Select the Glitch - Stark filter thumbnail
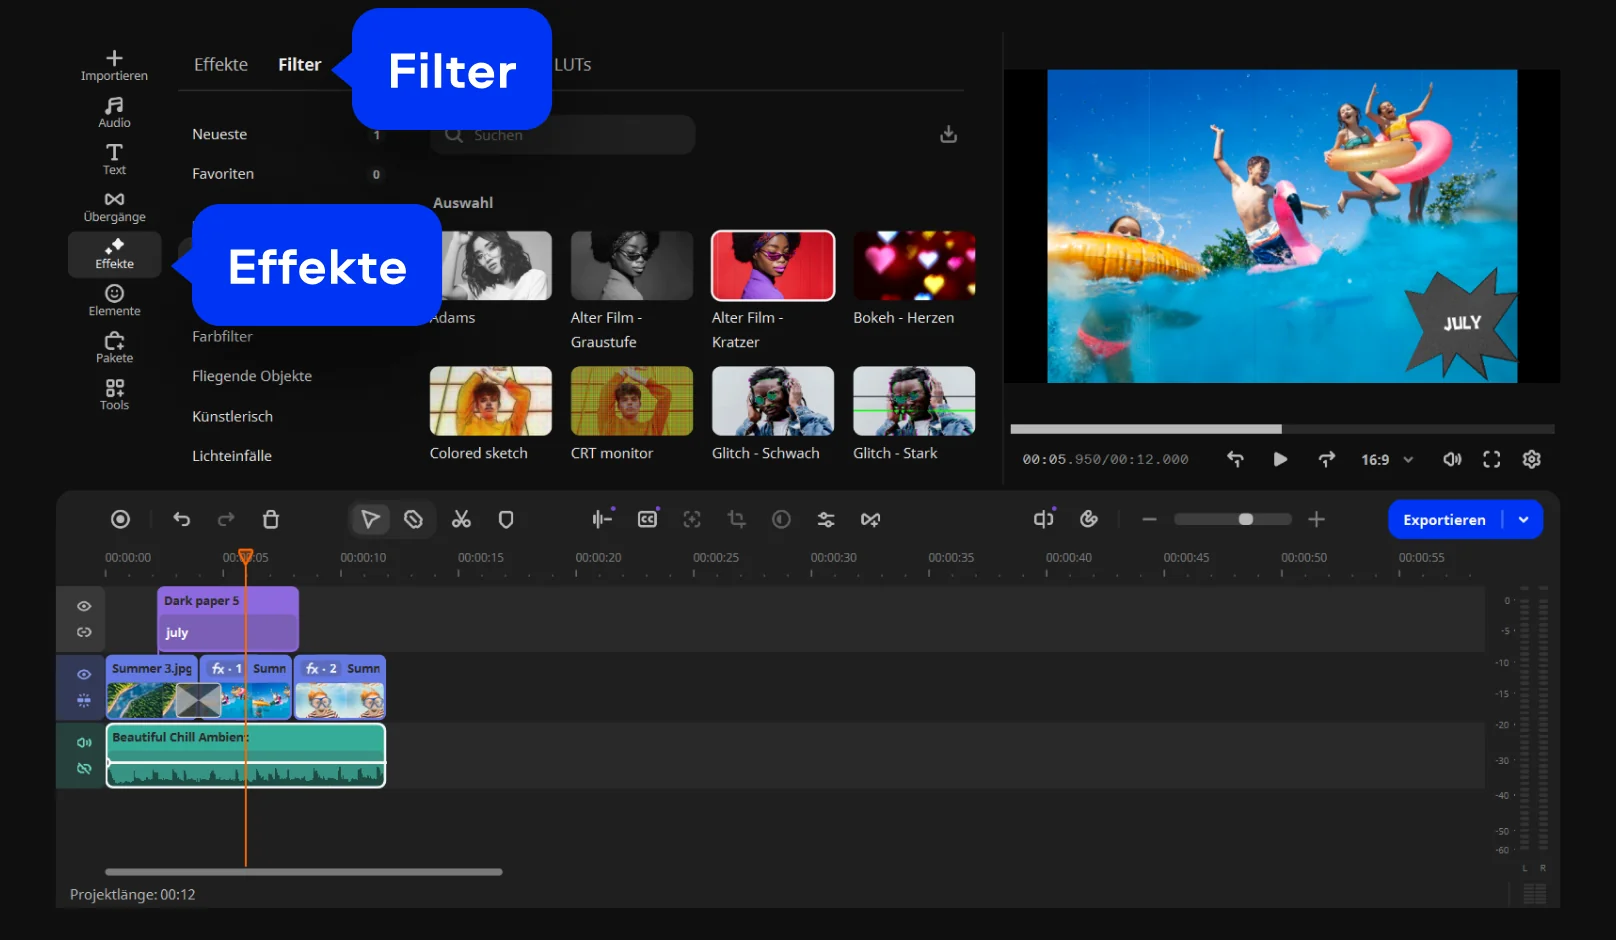Screen dimensions: 1616x940 tap(913, 401)
